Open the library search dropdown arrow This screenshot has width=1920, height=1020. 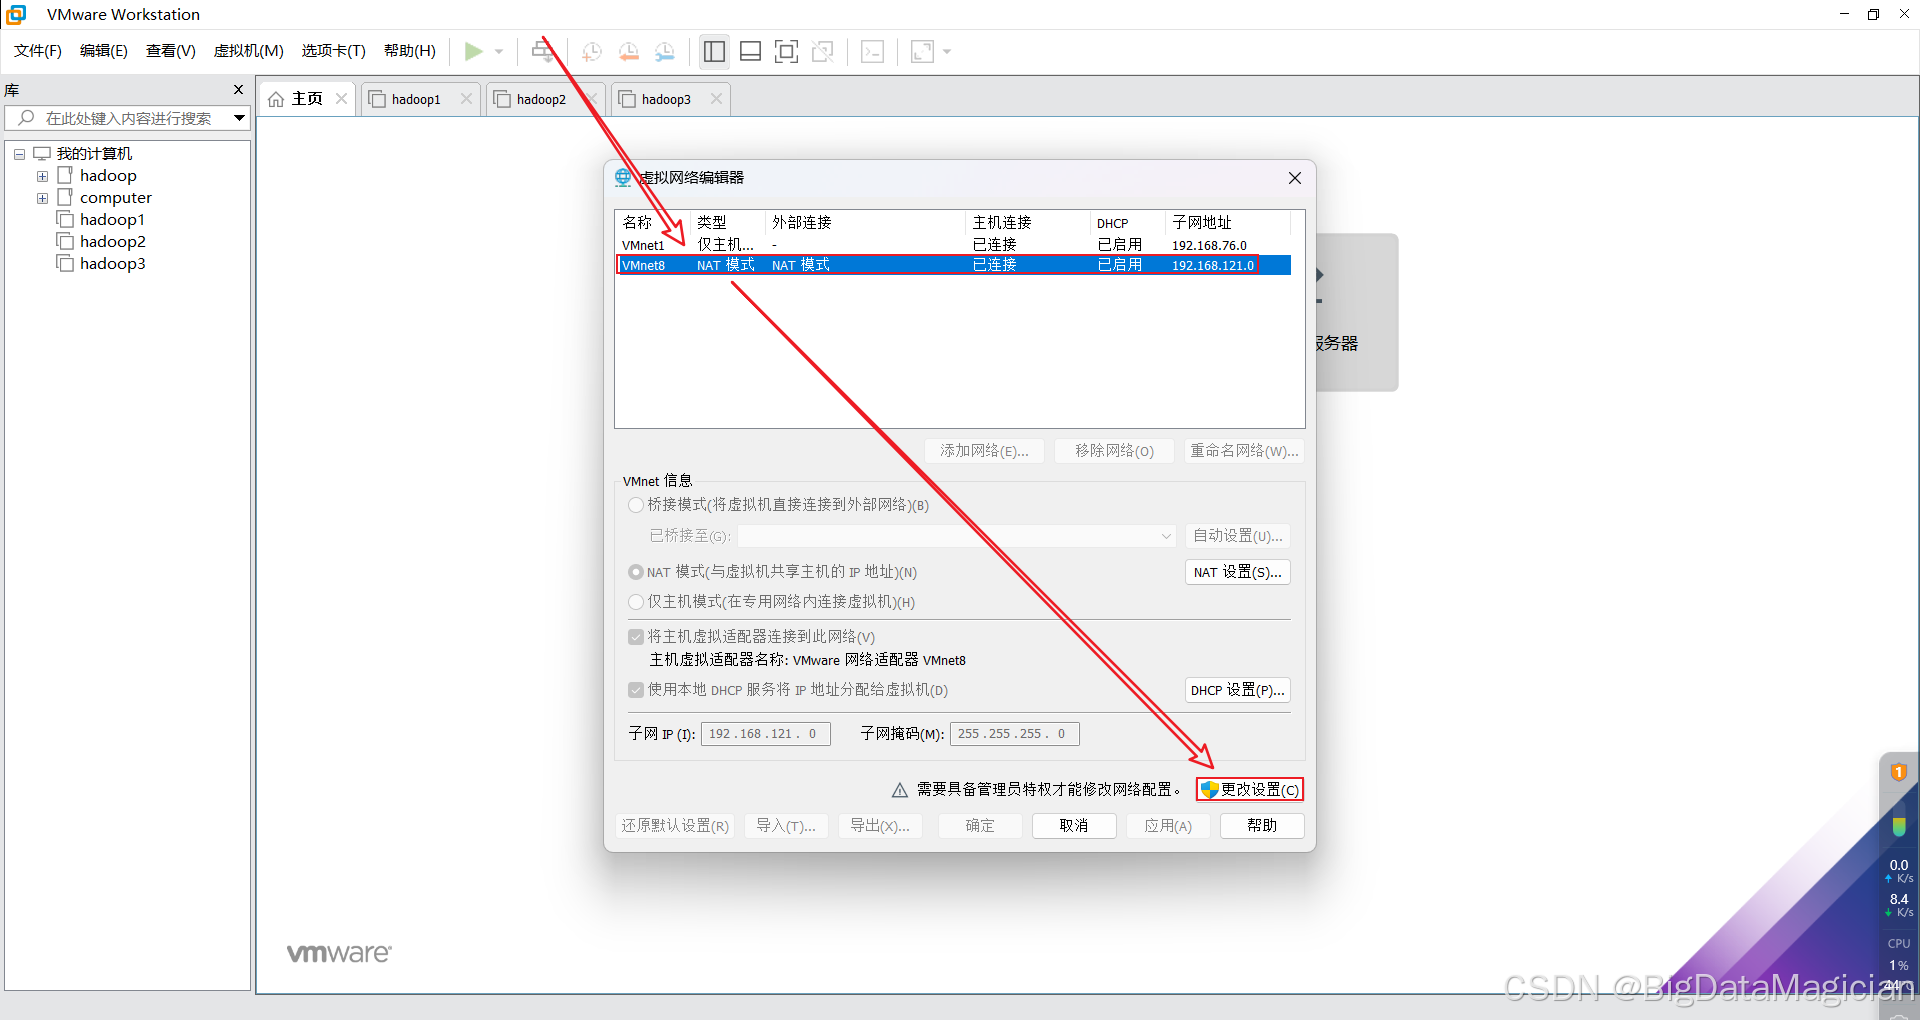pos(239,118)
